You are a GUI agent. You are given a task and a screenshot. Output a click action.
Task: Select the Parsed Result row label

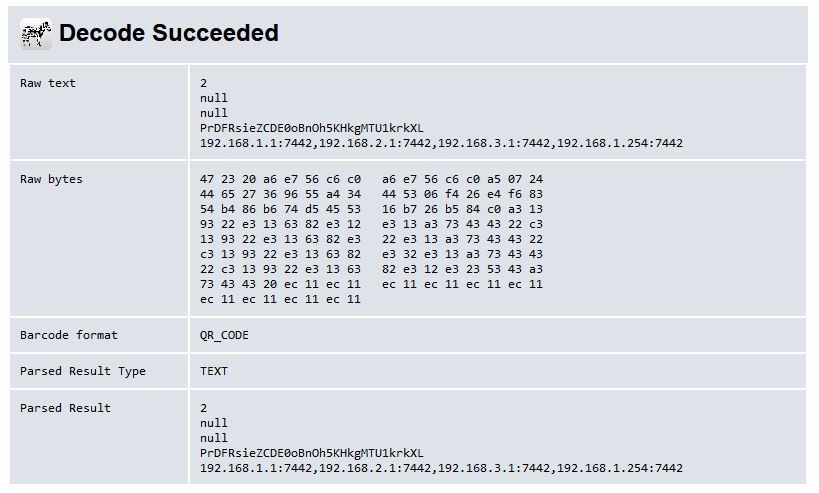coord(65,408)
